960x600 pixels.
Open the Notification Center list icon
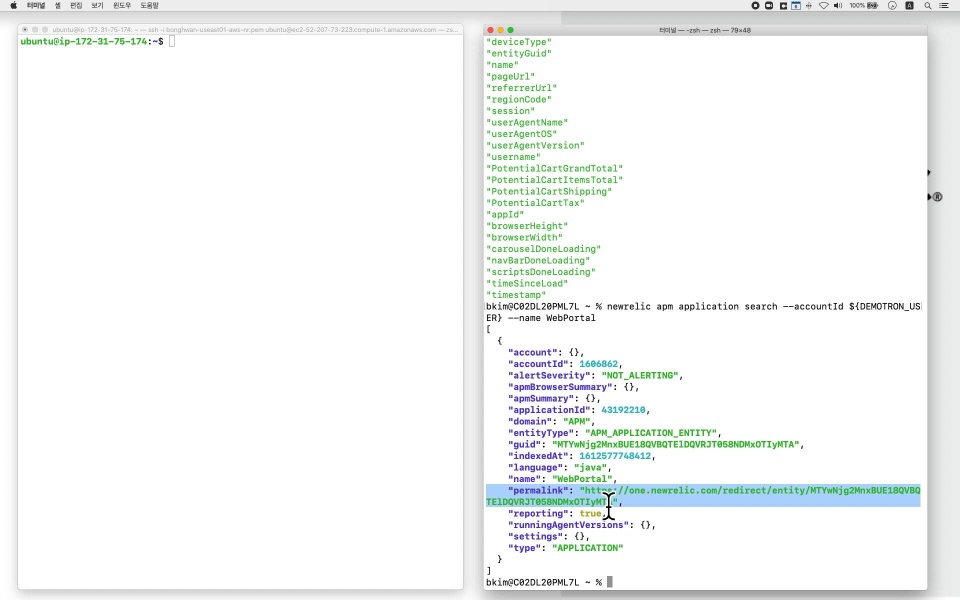point(944,6)
